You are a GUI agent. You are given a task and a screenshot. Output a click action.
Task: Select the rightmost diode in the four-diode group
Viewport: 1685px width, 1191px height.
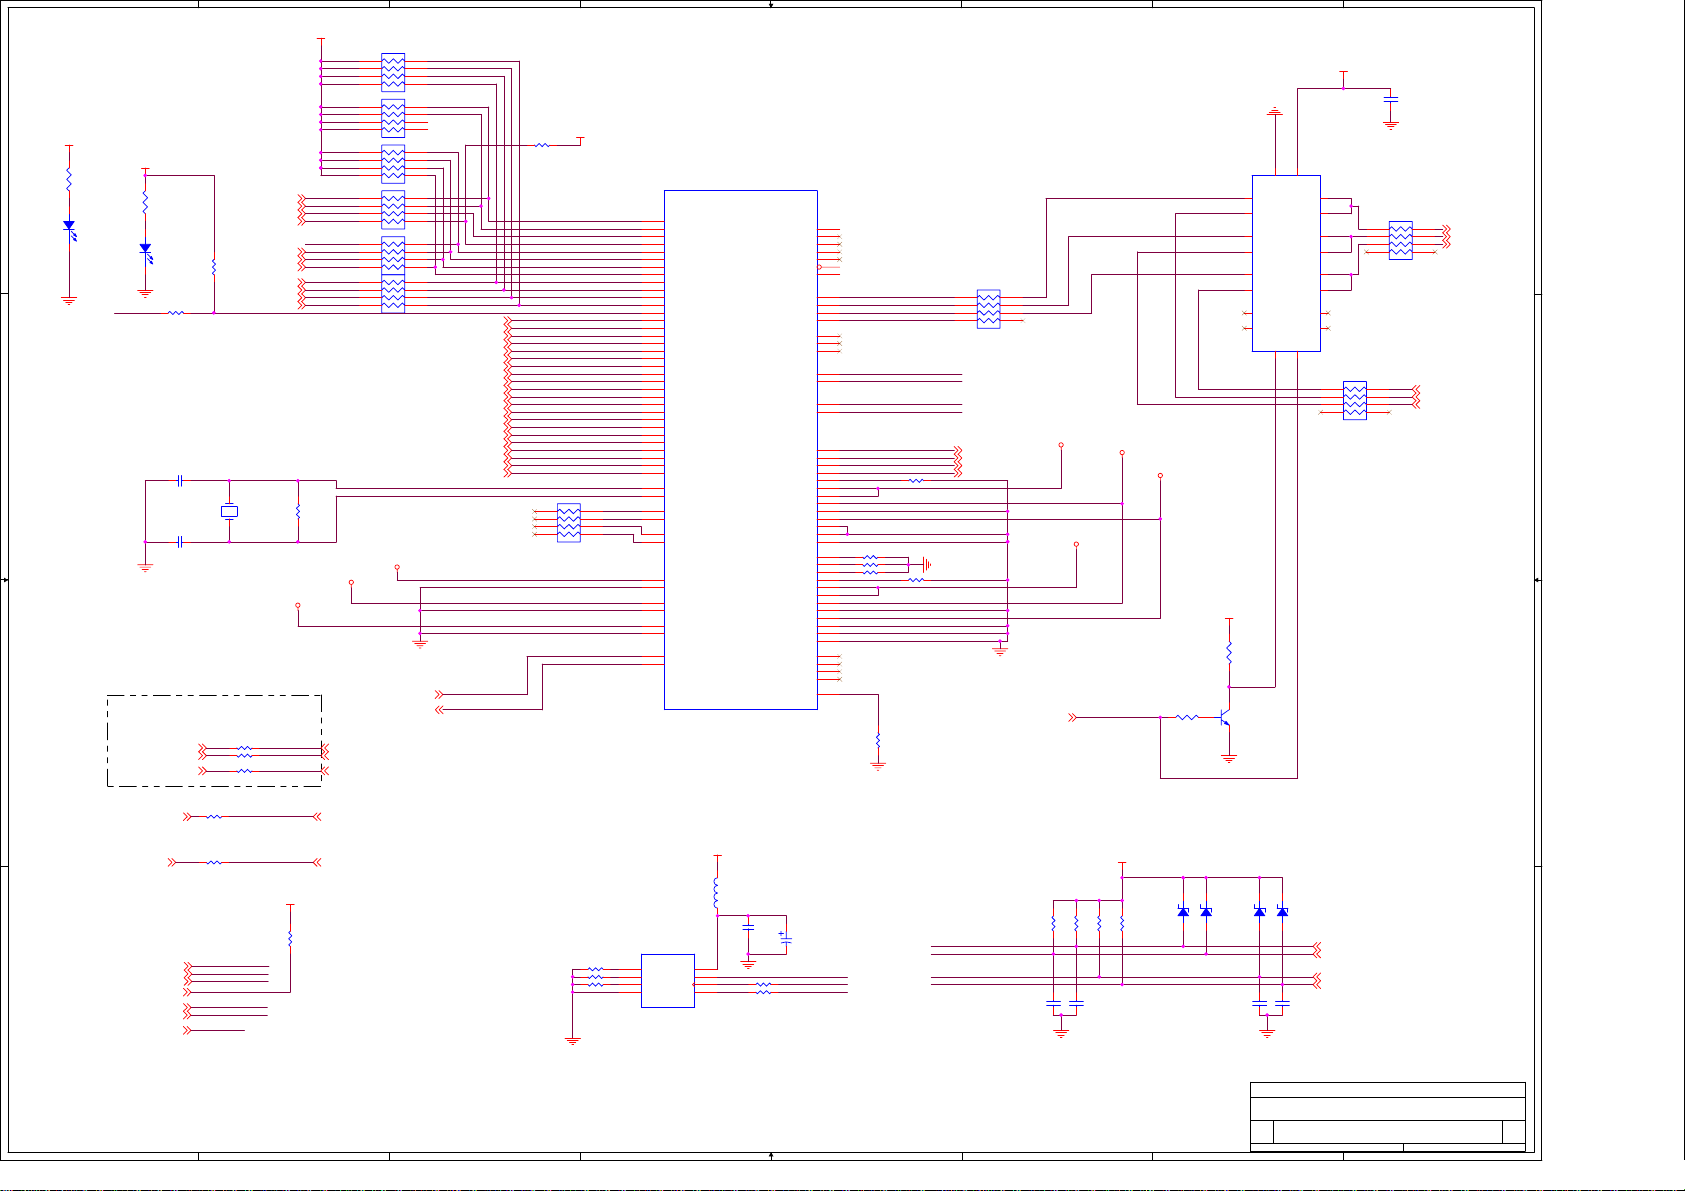point(1282,911)
